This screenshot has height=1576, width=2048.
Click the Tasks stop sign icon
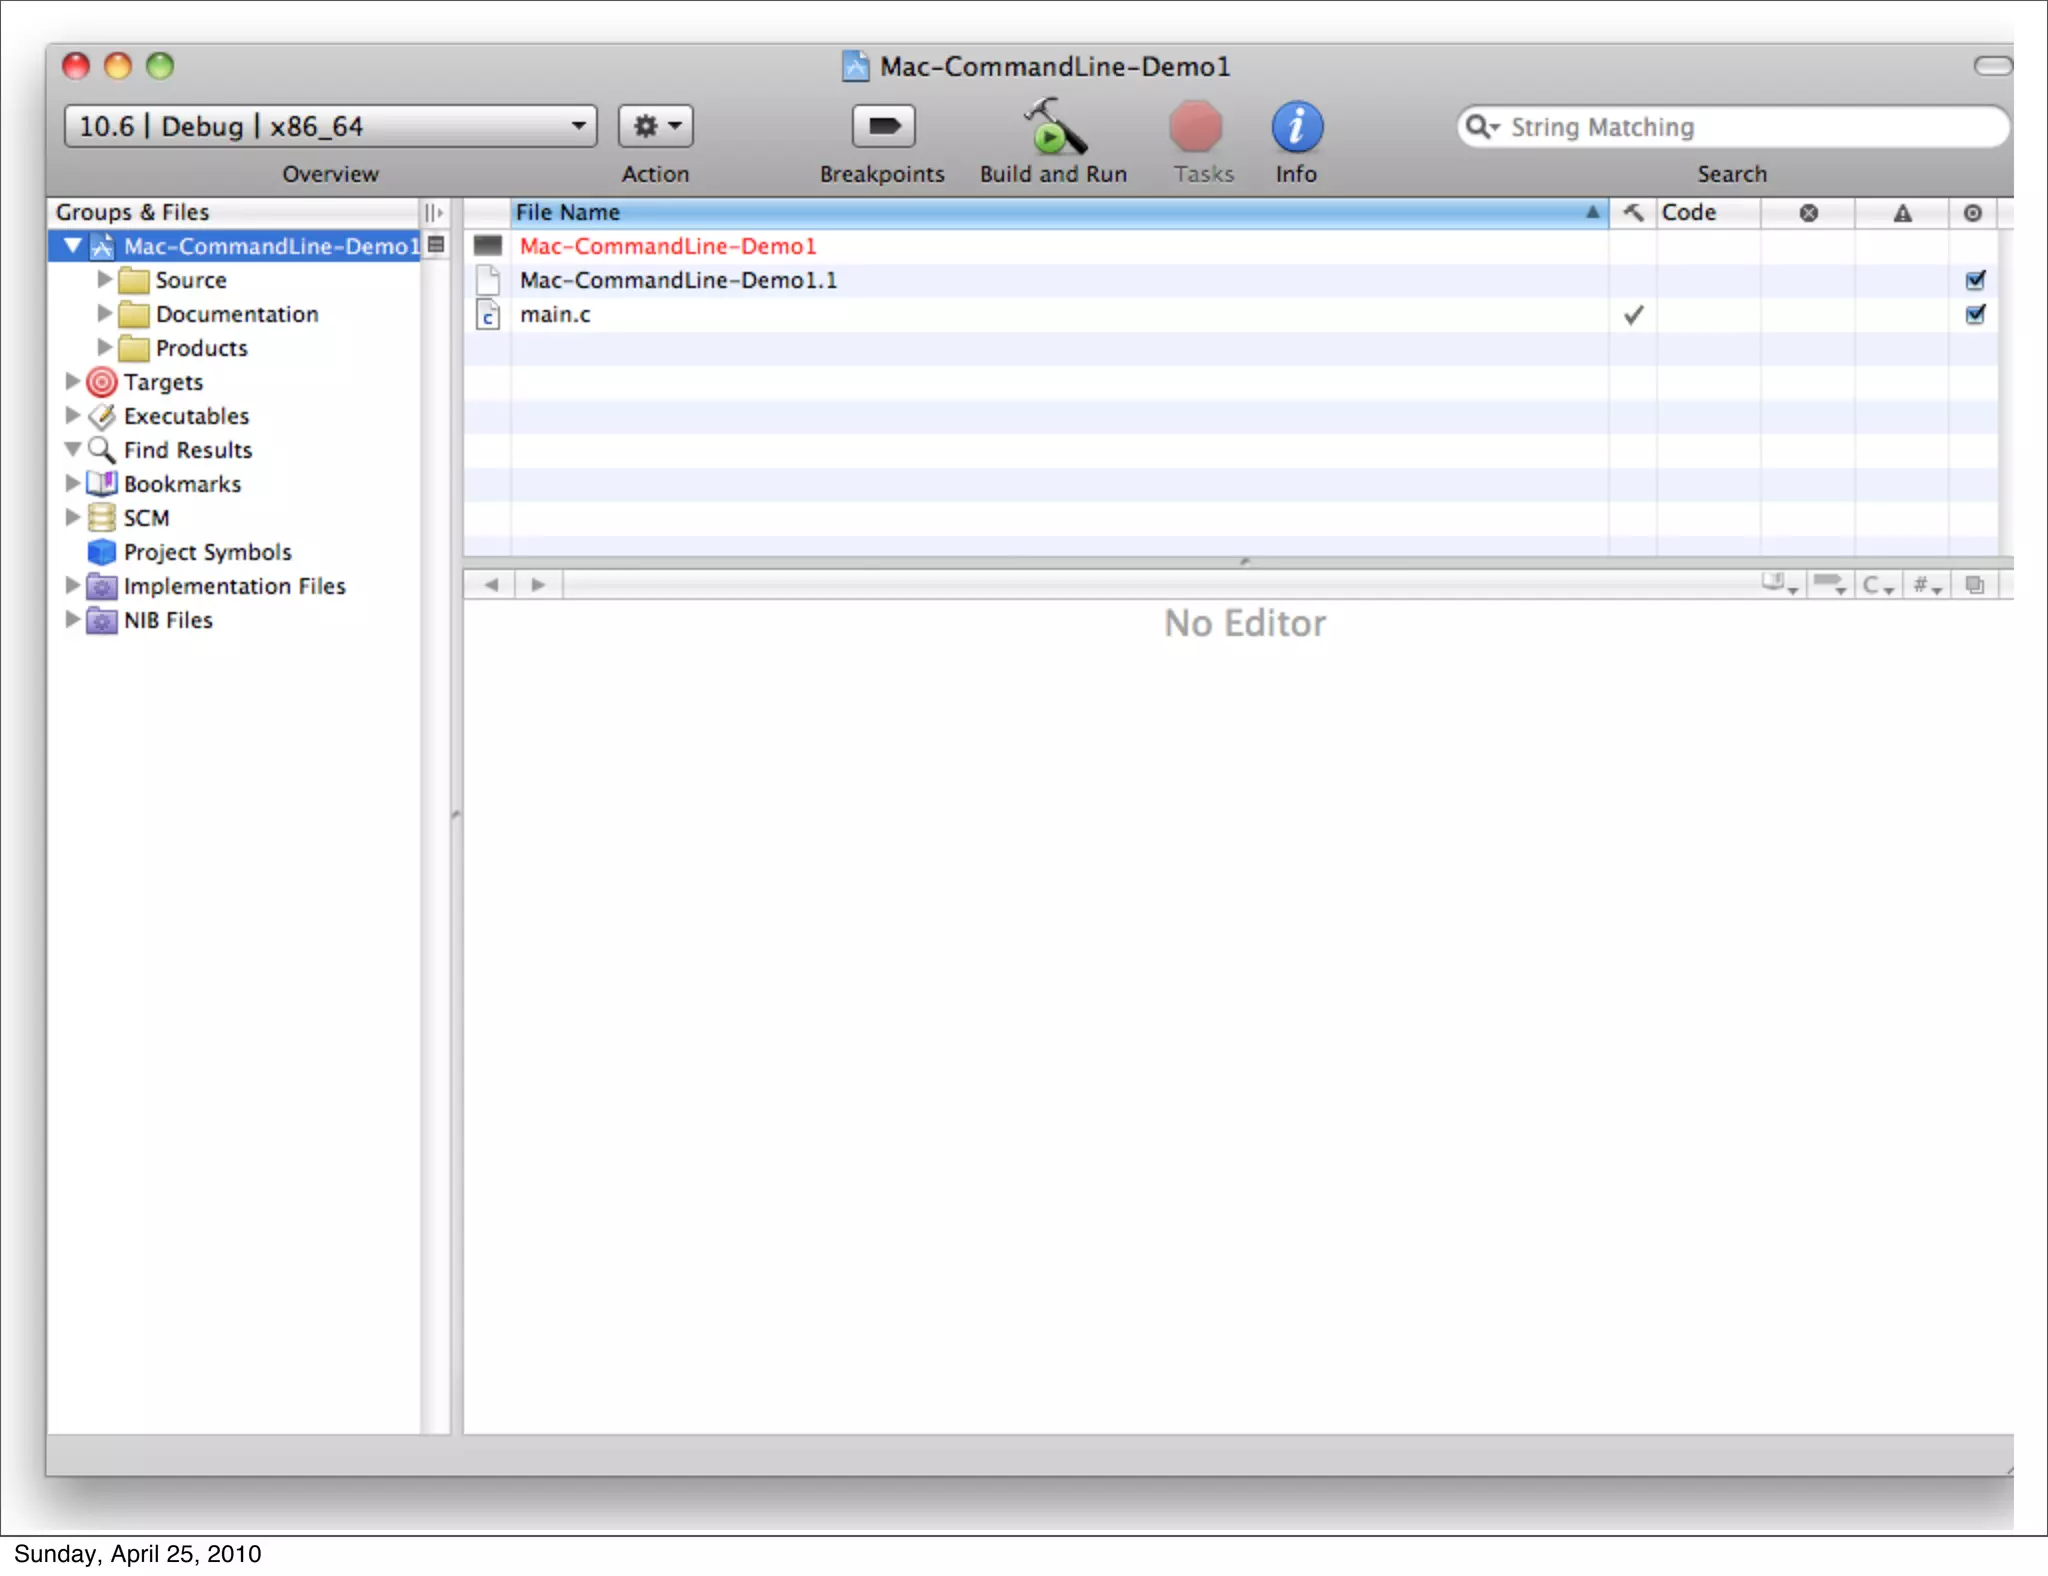click(x=1195, y=127)
